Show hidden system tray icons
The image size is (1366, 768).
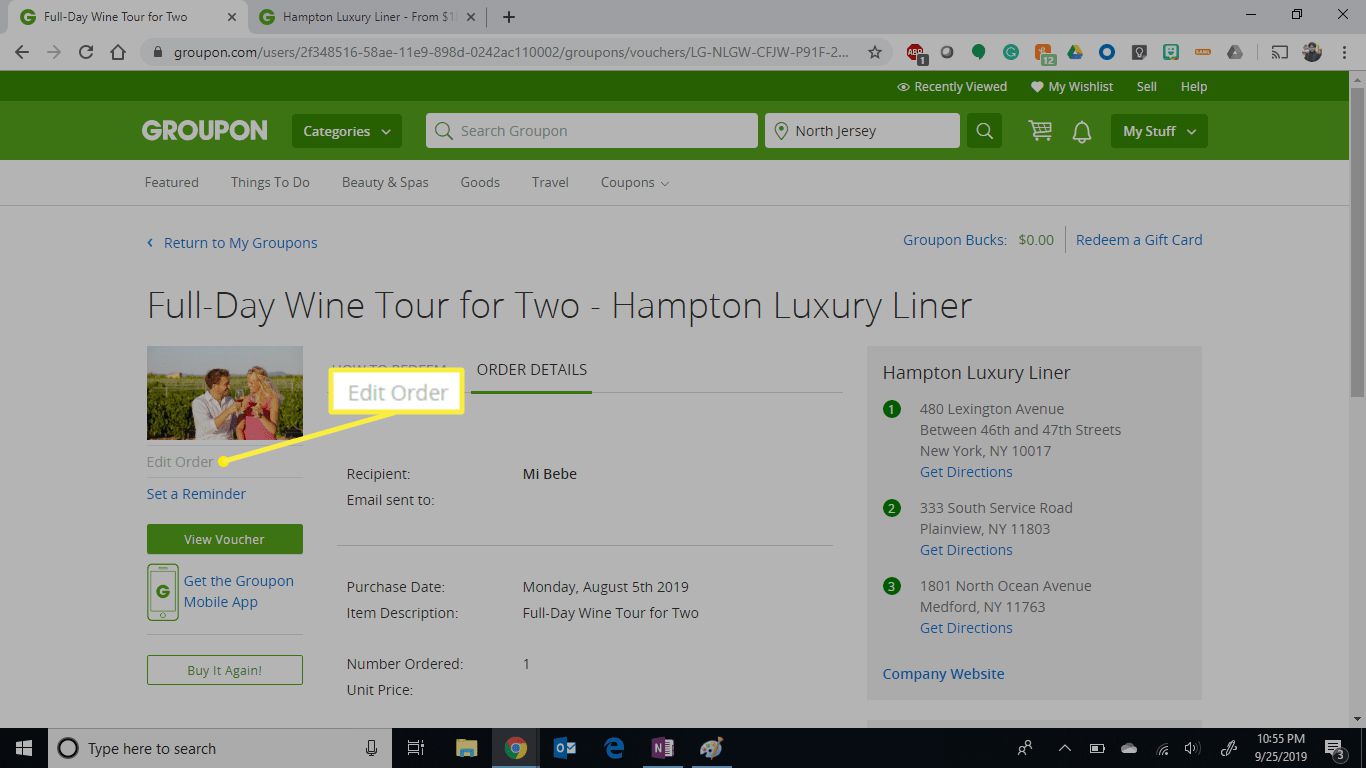[1064, 748]
